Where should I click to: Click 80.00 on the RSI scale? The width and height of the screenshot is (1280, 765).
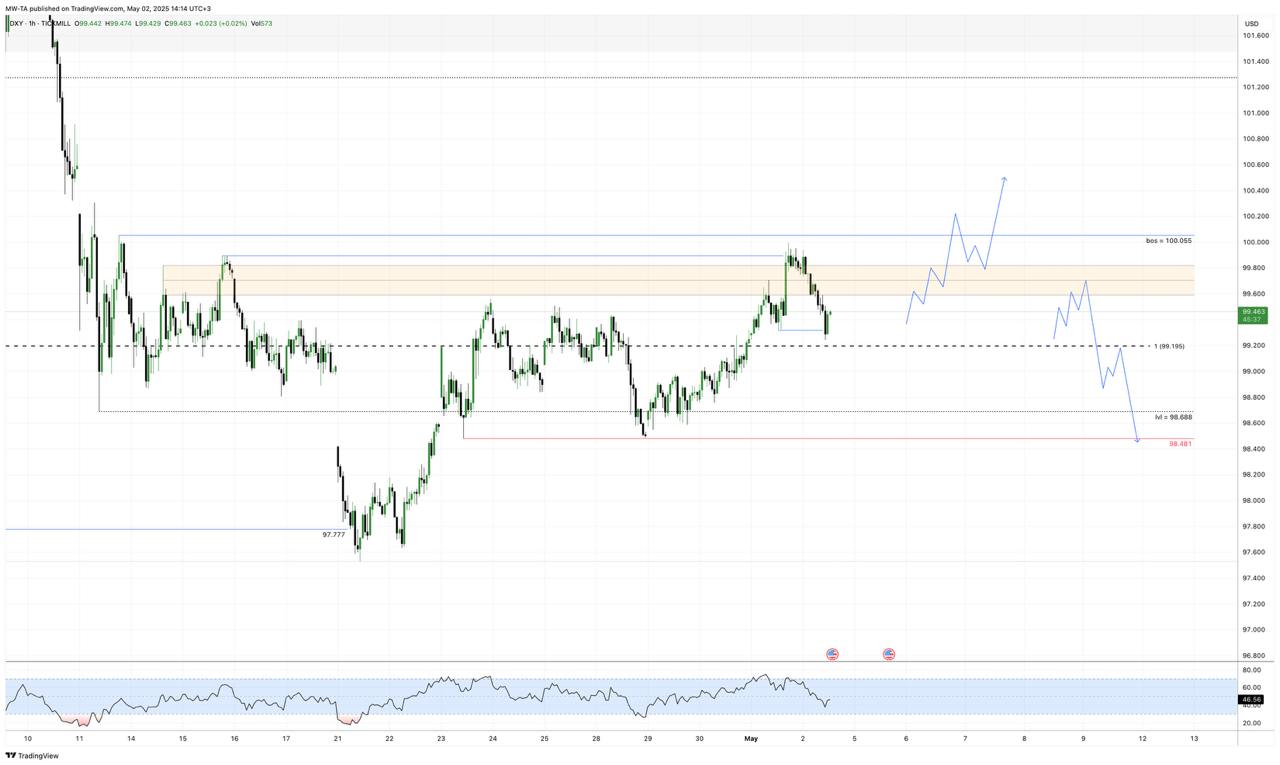pos(1252,670)
